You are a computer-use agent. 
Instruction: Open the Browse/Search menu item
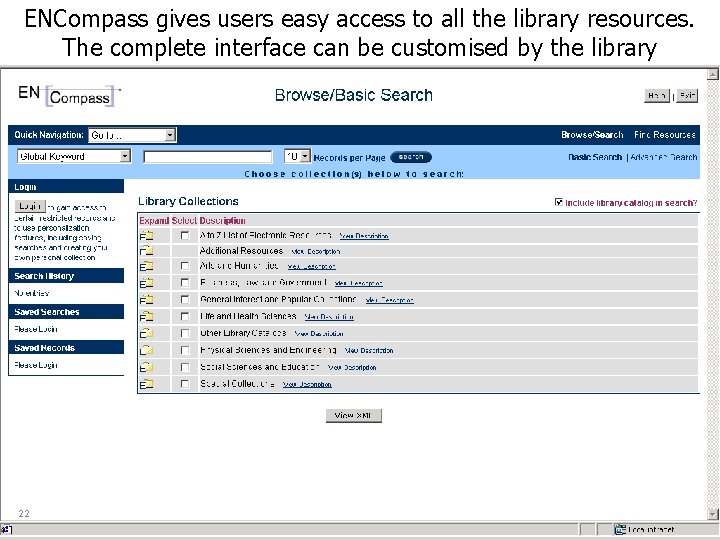[592, 135]
